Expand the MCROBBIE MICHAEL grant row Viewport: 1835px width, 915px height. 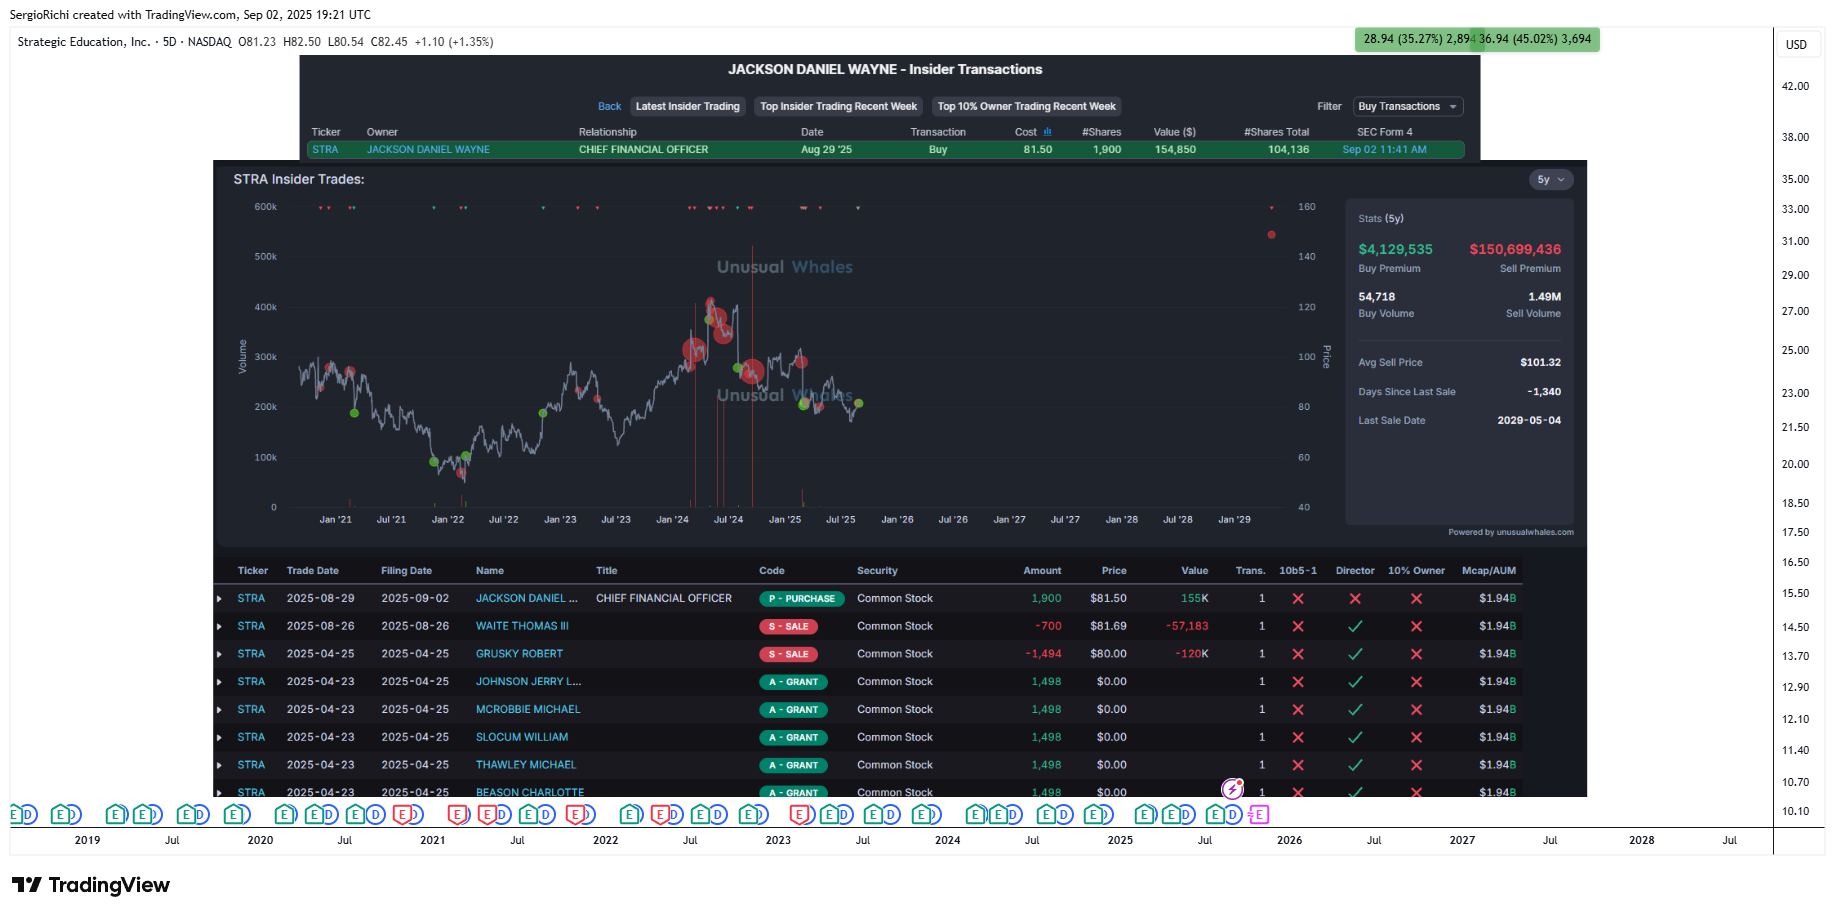click(x=219, y=710)
